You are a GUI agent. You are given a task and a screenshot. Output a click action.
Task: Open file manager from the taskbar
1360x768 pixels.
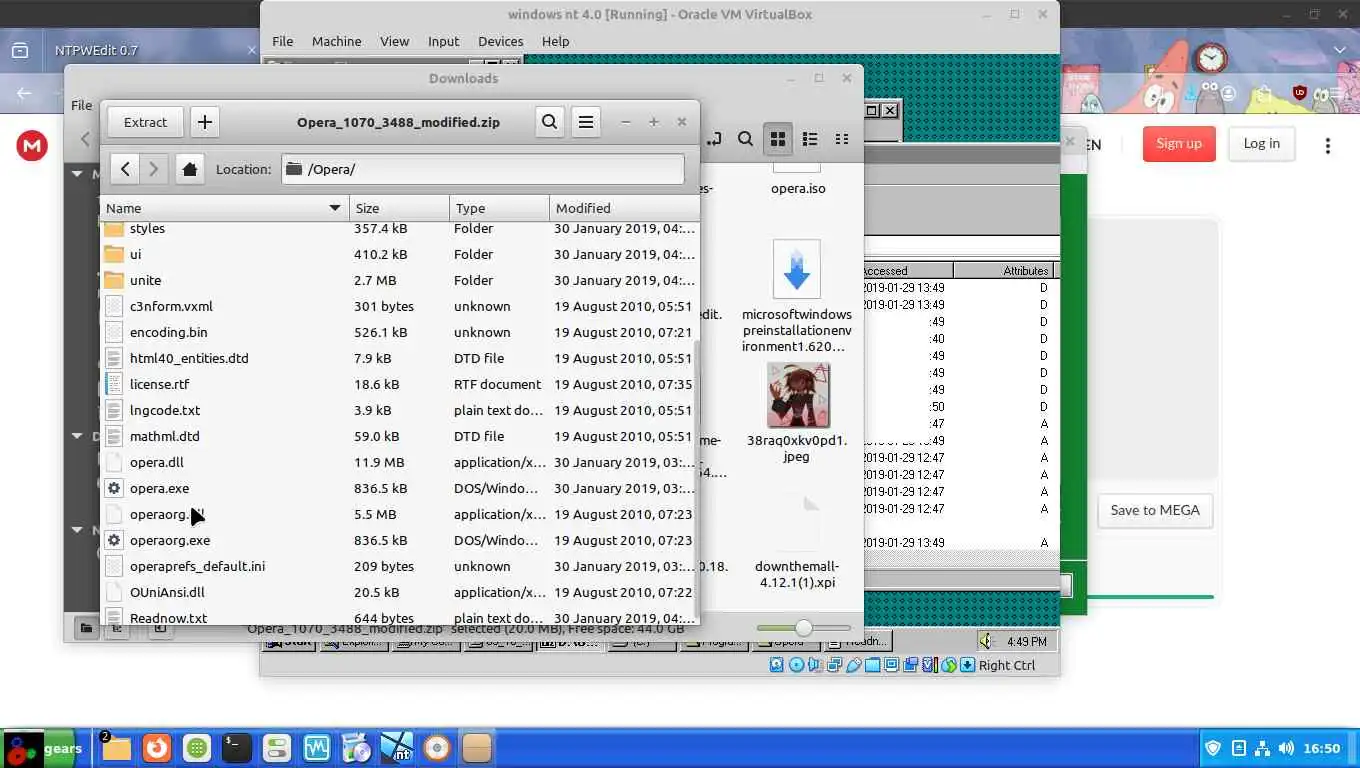116,748
